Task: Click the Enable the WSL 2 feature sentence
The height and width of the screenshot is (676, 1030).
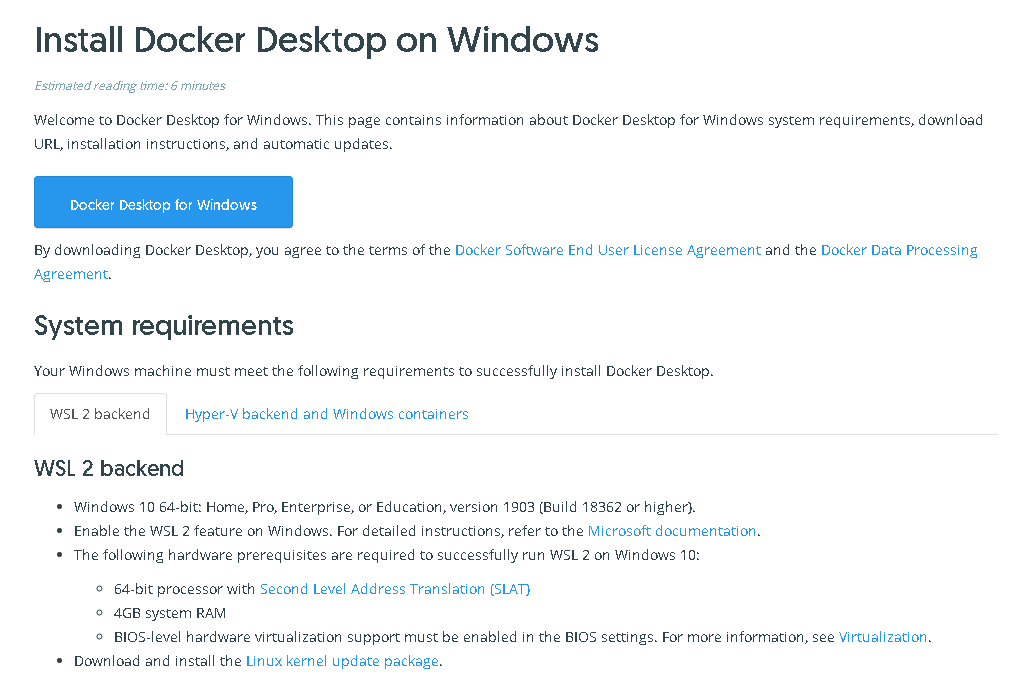Action: (417, 531)
